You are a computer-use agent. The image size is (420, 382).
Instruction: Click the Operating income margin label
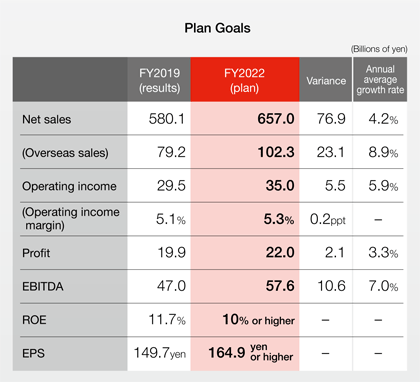tap(71, 219)
